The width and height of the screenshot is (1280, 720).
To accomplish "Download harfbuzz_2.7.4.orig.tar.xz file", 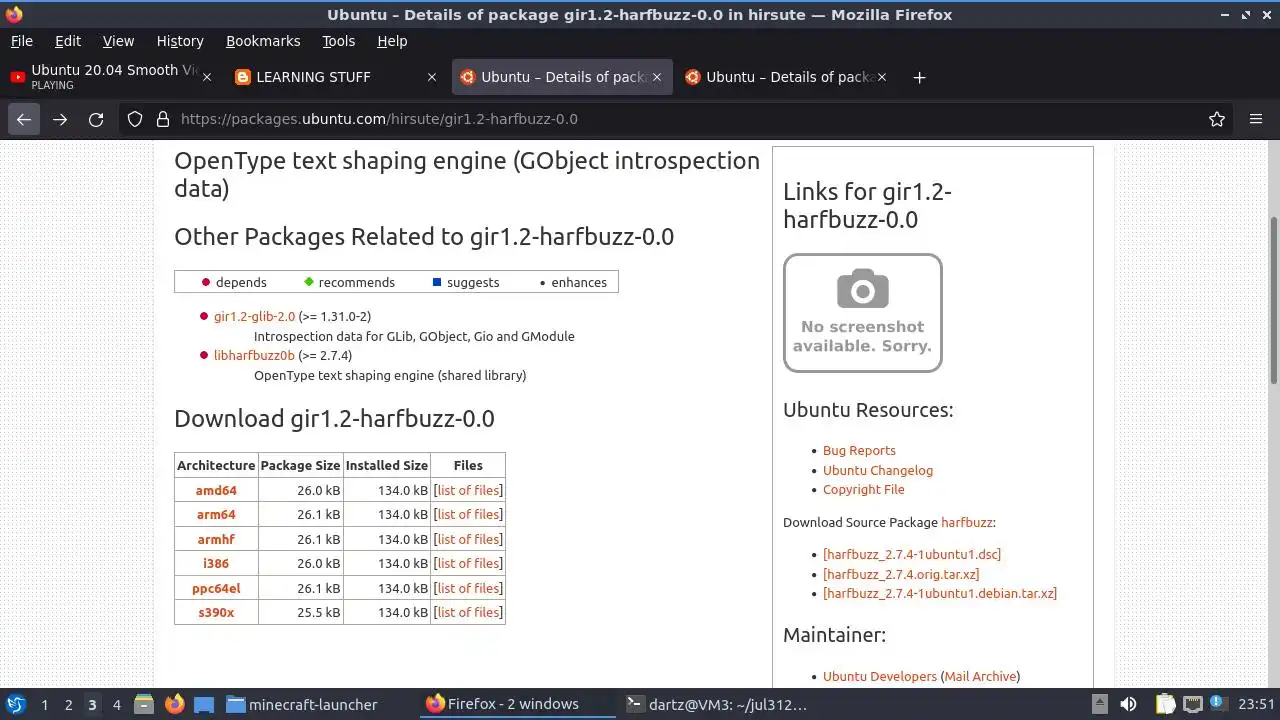I will click(901, 574).
